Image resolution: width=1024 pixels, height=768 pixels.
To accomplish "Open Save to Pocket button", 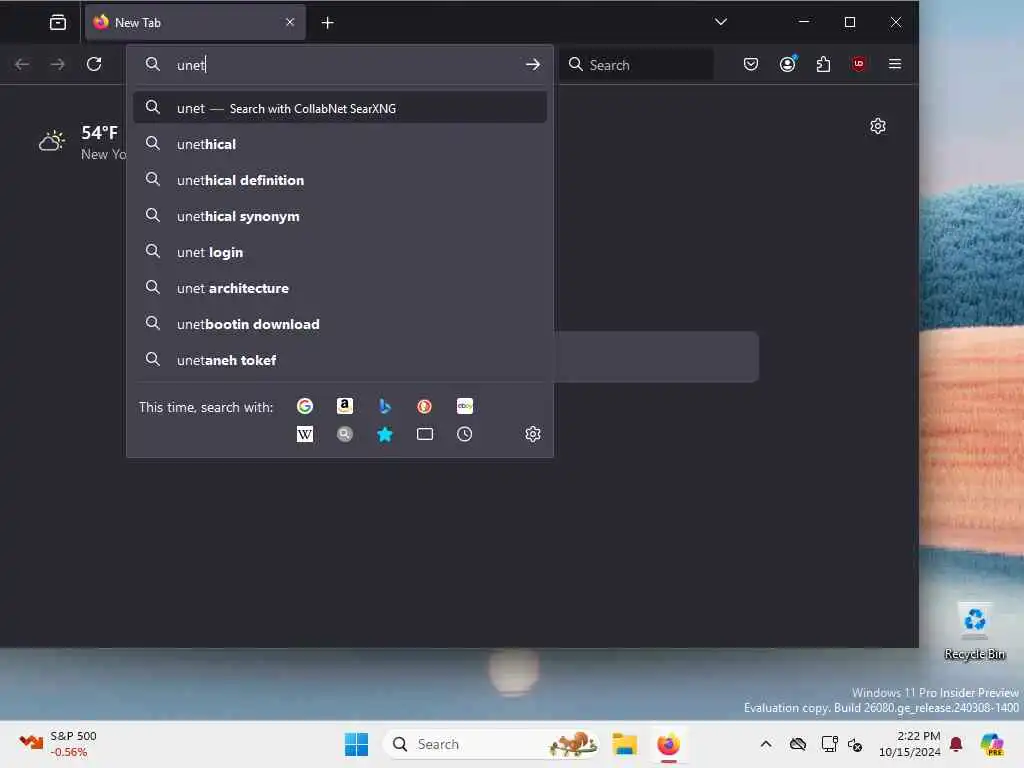I will coord(751,64).
